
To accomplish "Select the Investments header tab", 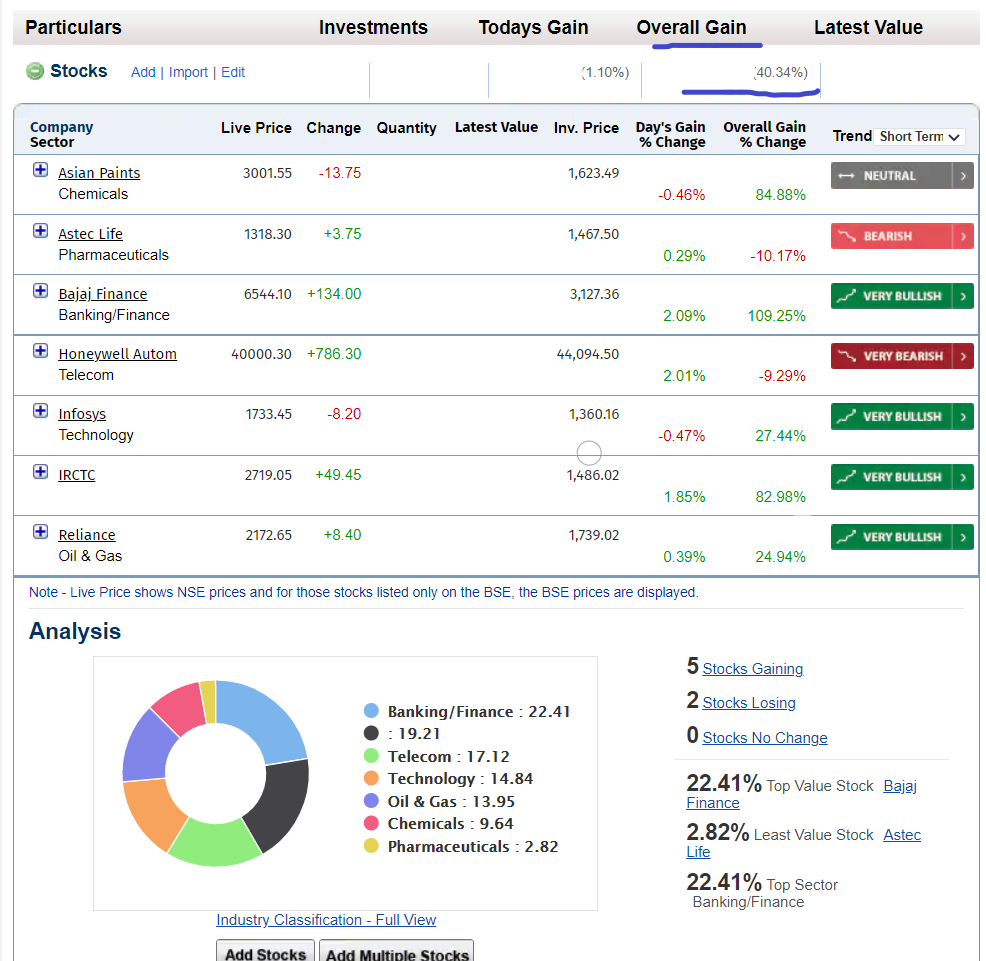I will (x=373, y=28).
